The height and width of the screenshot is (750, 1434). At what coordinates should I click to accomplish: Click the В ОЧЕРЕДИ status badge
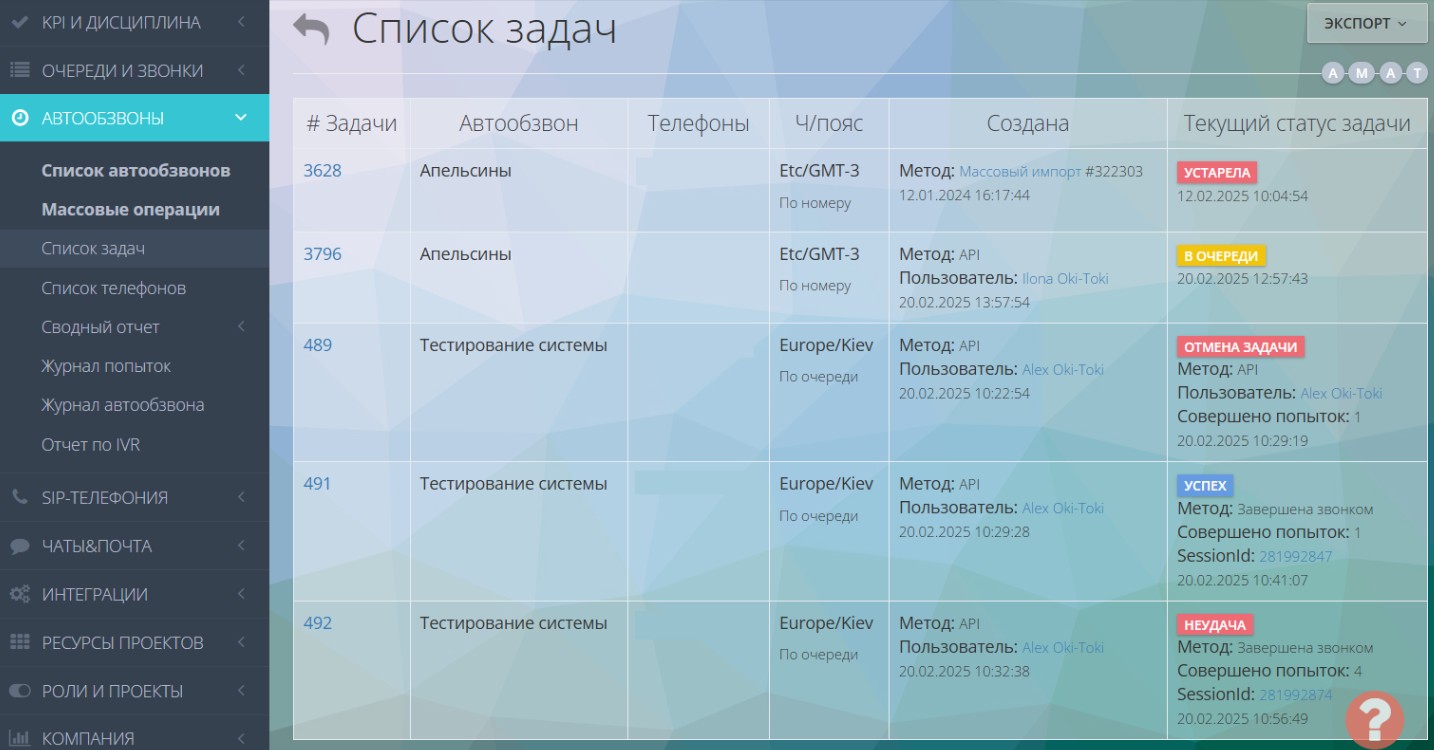click(1221, 256)
